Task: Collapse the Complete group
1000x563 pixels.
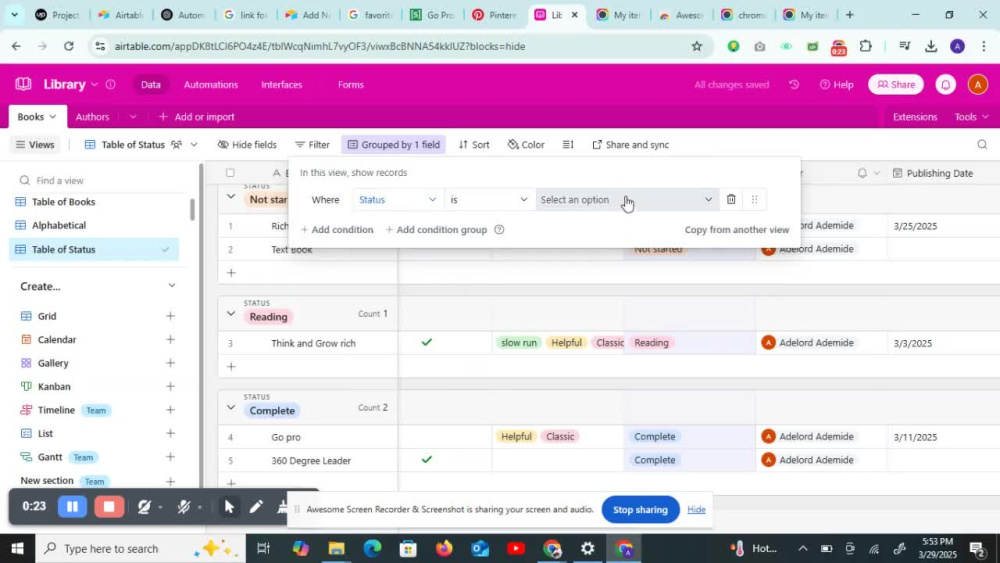Action: click(231, 407)
